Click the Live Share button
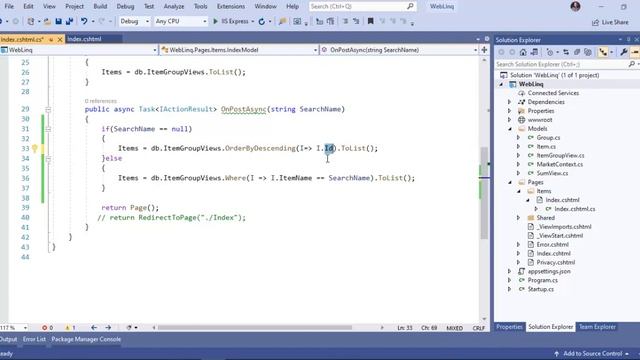This screenshot has height=360, width=640. (610, 22)
